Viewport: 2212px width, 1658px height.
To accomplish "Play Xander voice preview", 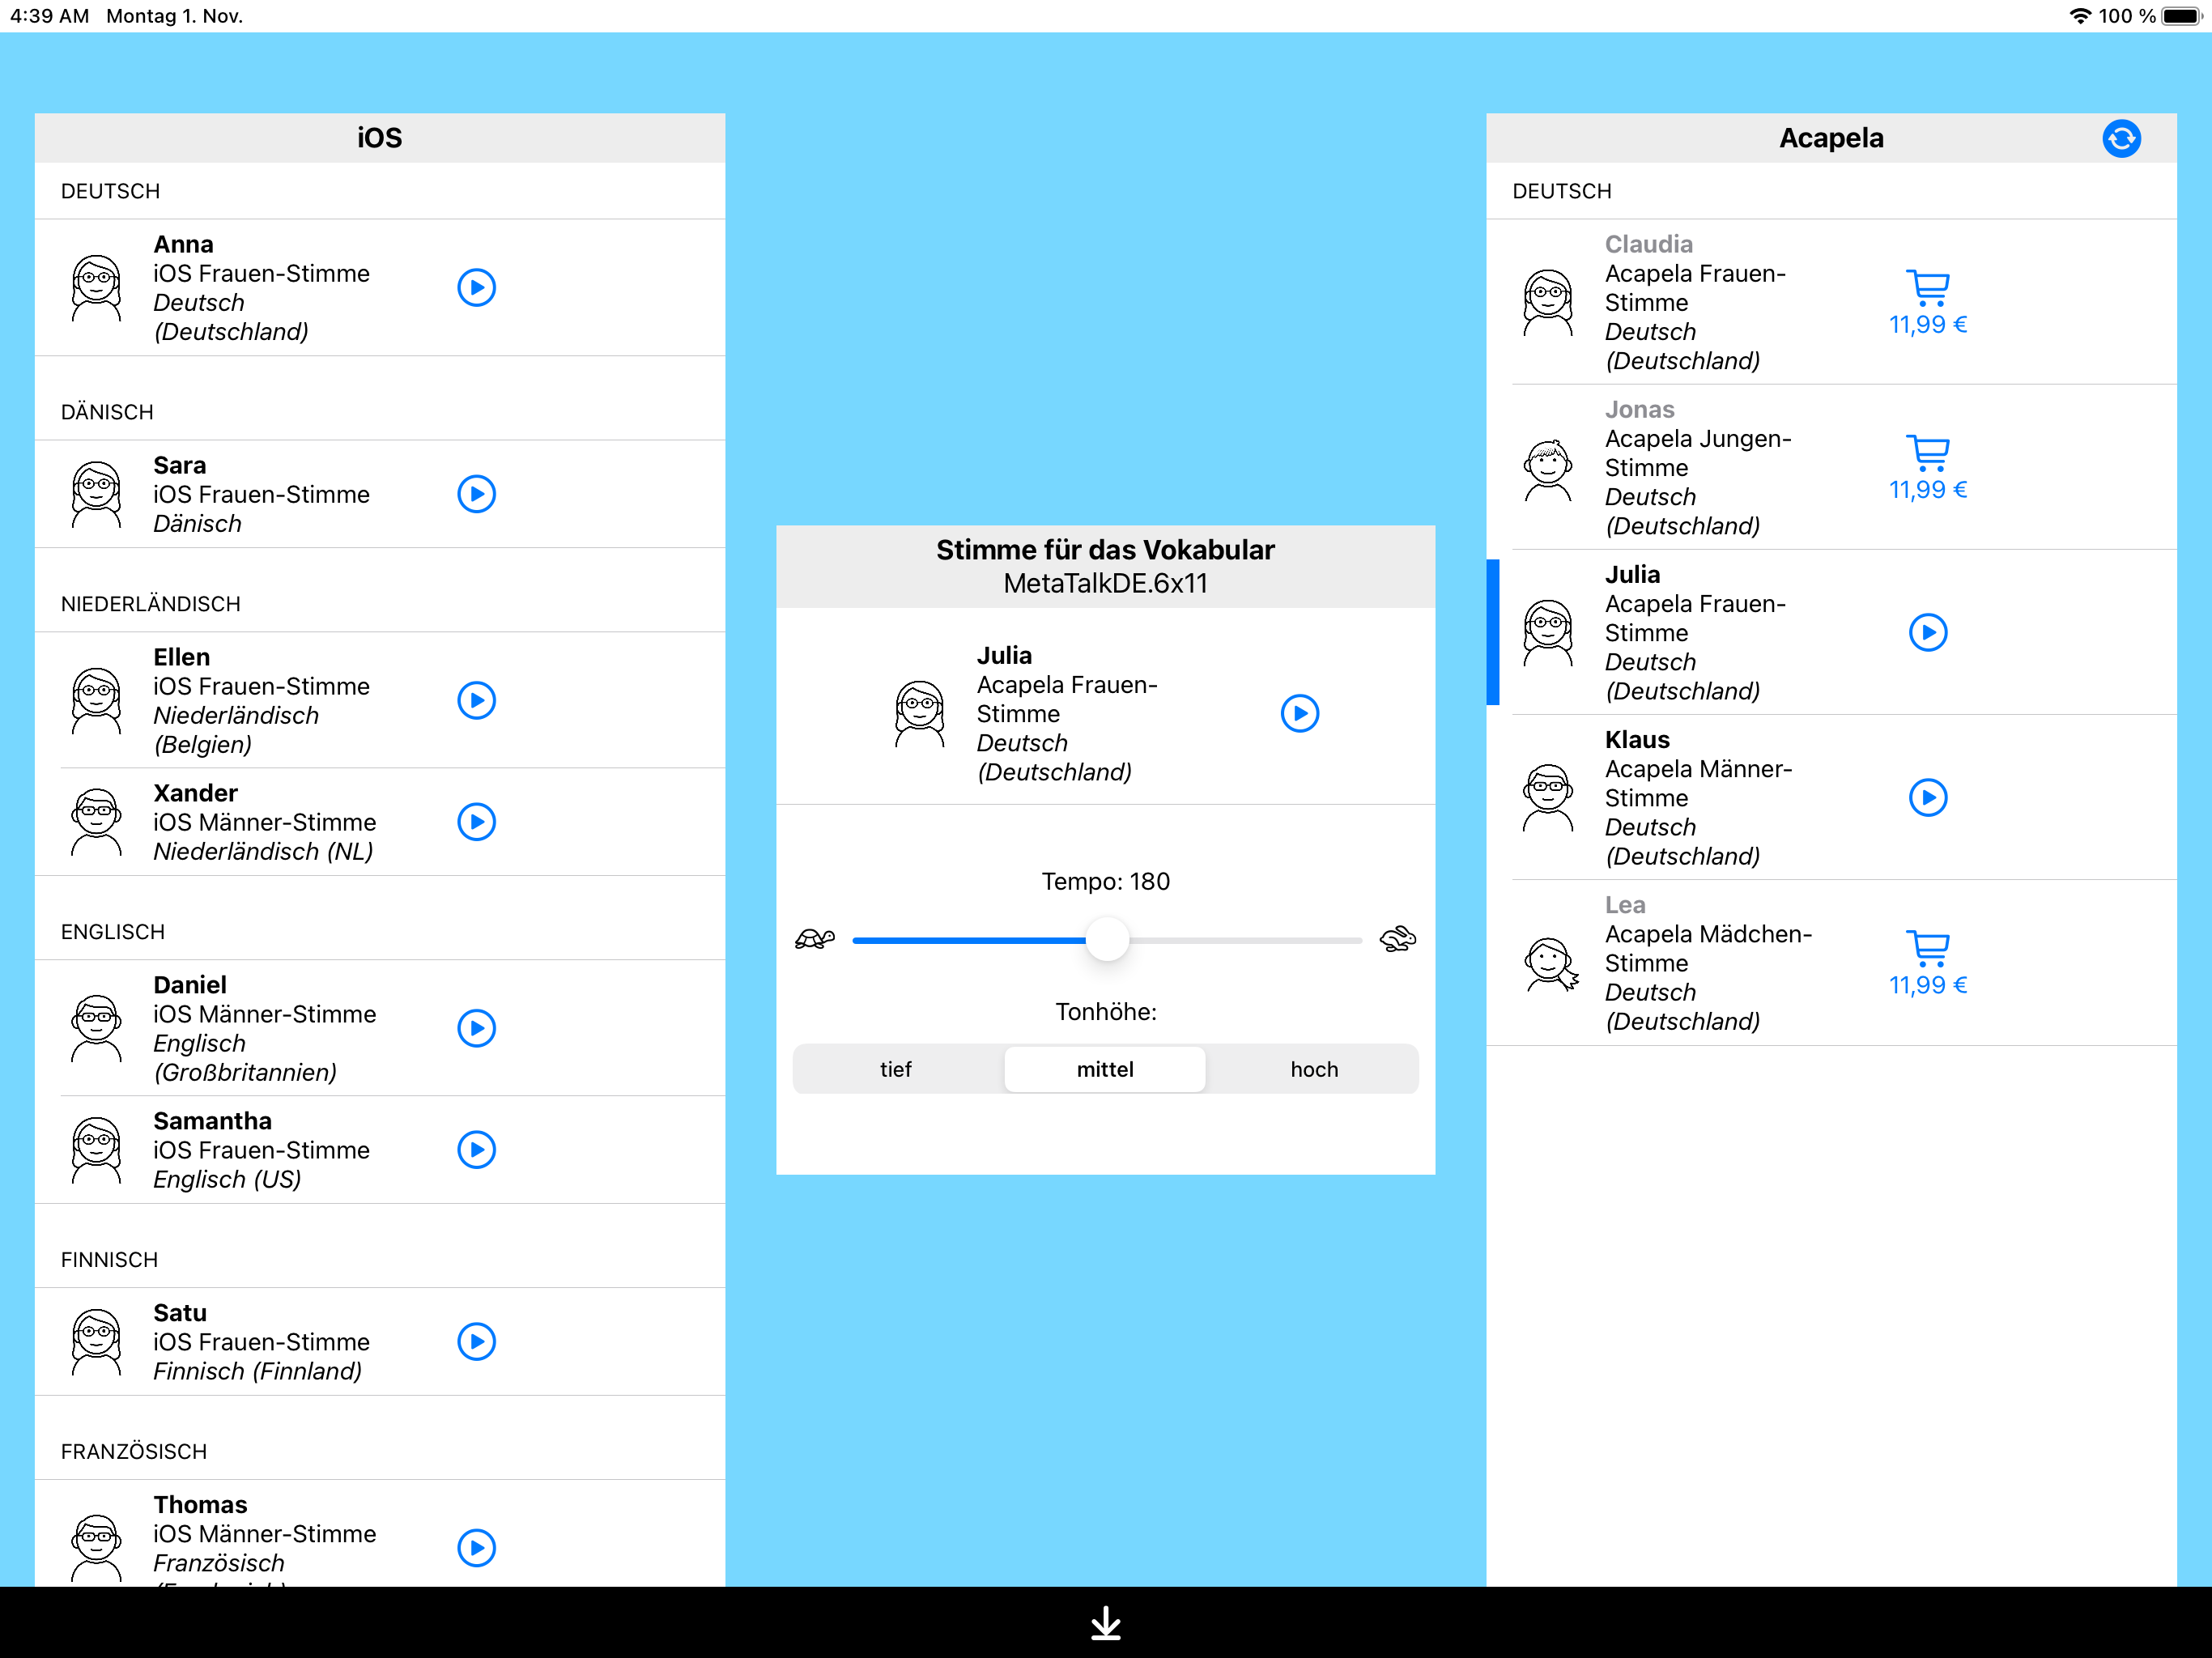I will (477, 822).
